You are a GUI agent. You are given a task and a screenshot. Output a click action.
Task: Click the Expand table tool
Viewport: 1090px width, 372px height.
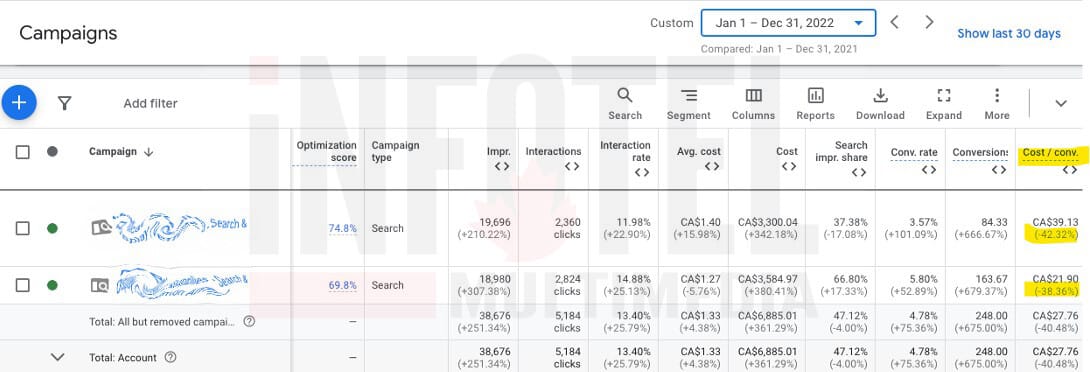(943, 104)
